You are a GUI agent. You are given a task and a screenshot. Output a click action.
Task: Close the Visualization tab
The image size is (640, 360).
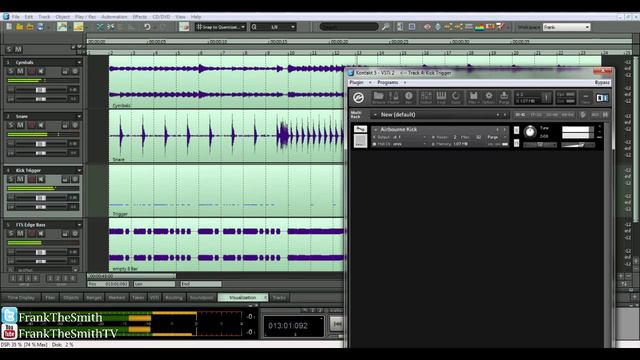point(265,298)
